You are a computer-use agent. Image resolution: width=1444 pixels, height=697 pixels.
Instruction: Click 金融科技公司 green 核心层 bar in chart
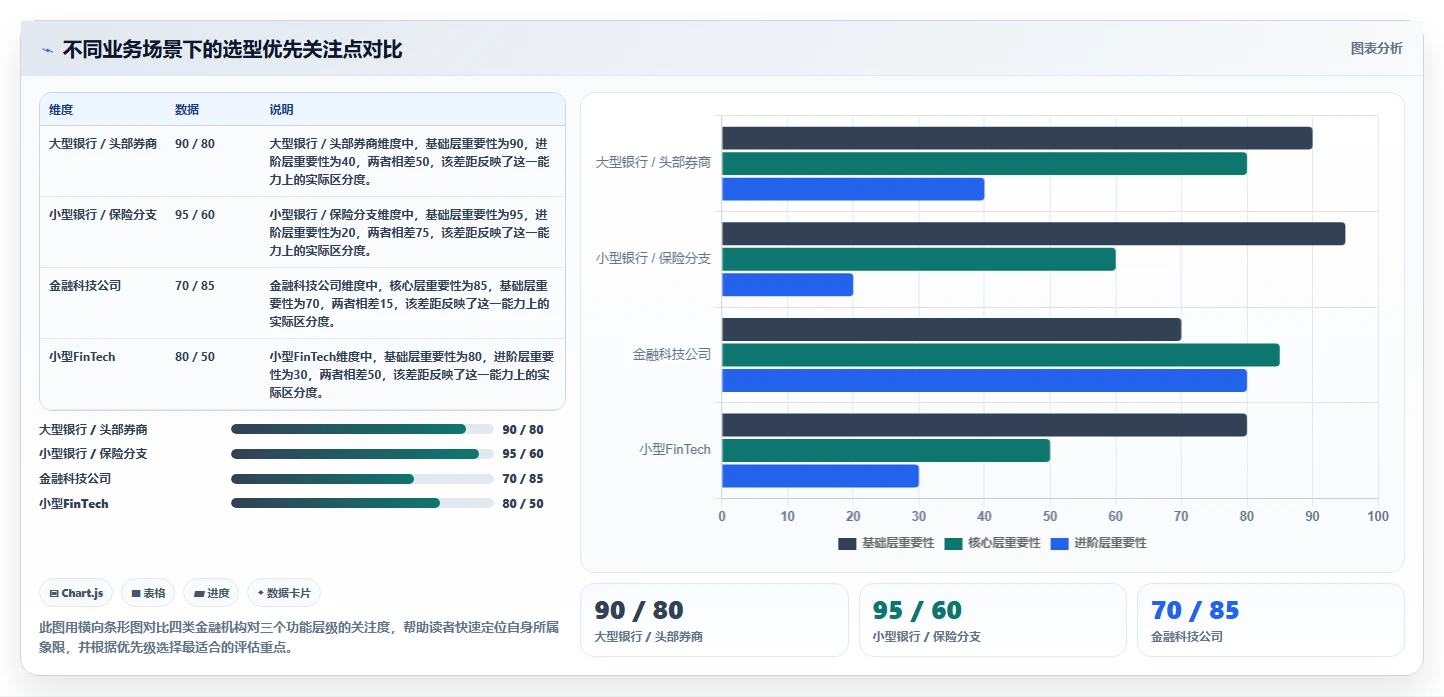tap(1001, 355)
